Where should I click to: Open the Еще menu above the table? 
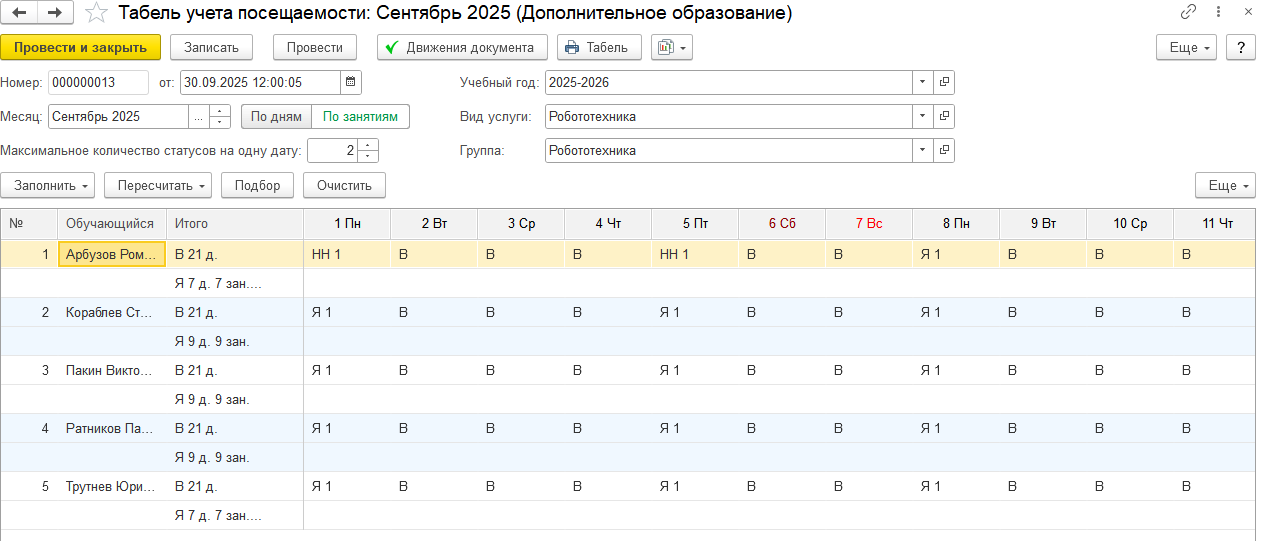[1224, 185]
